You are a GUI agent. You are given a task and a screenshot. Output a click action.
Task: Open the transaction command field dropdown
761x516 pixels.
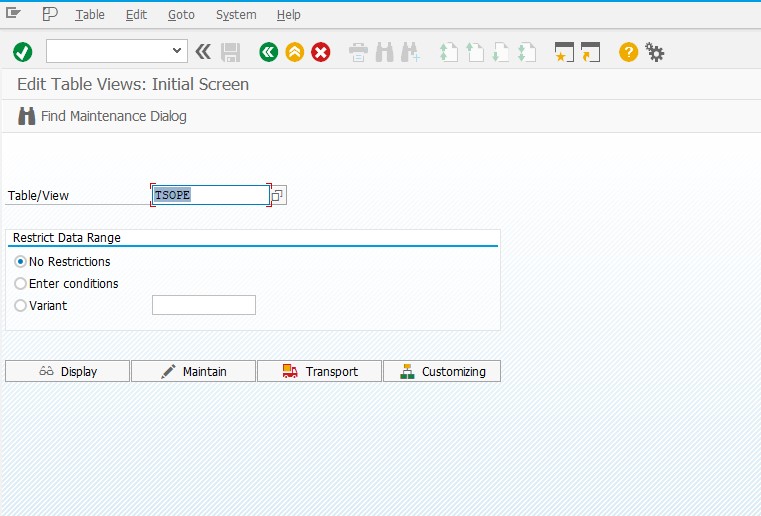point(177,50)
